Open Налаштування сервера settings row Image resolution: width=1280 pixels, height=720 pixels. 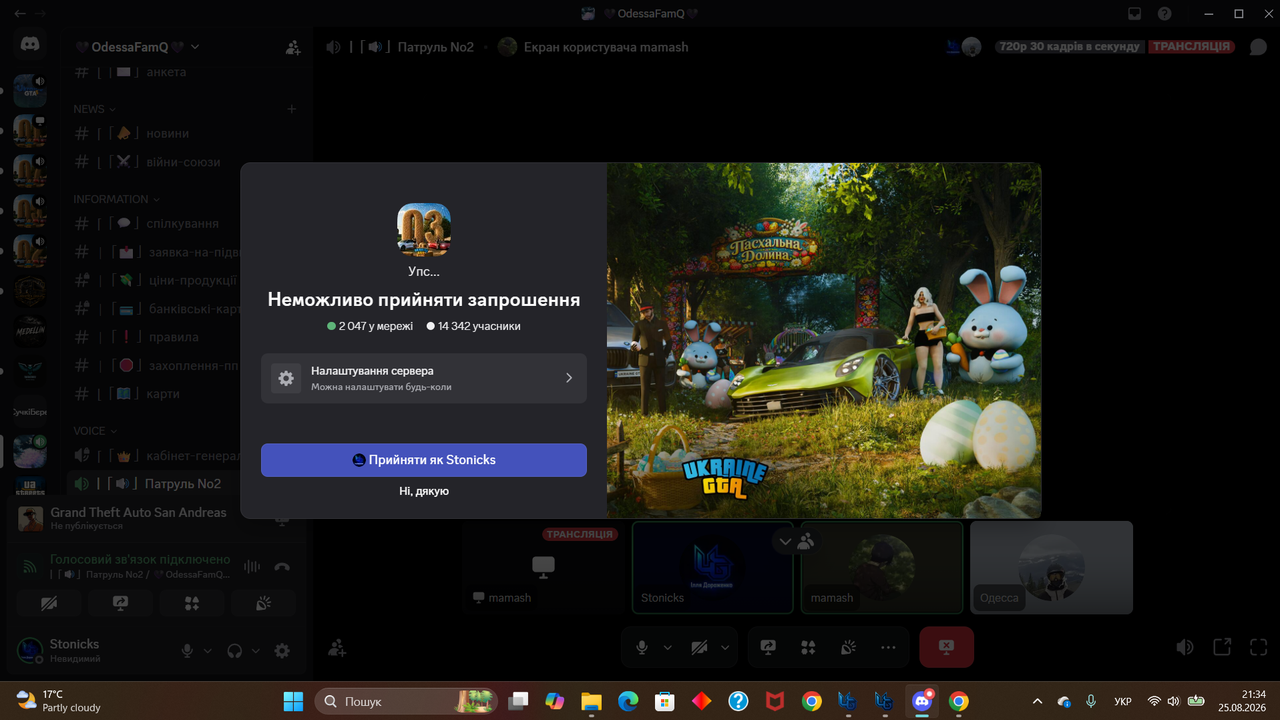tap(424, 378)
